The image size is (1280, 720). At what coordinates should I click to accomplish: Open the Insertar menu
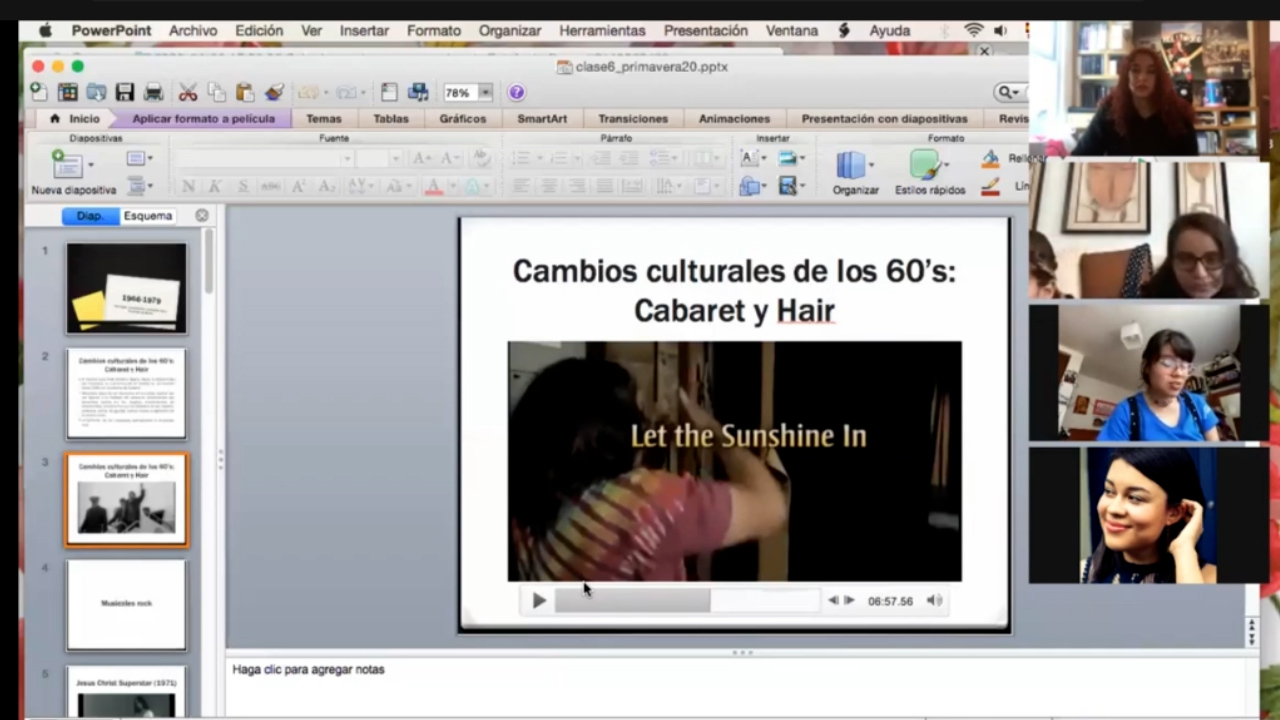[x=364, y=31]
